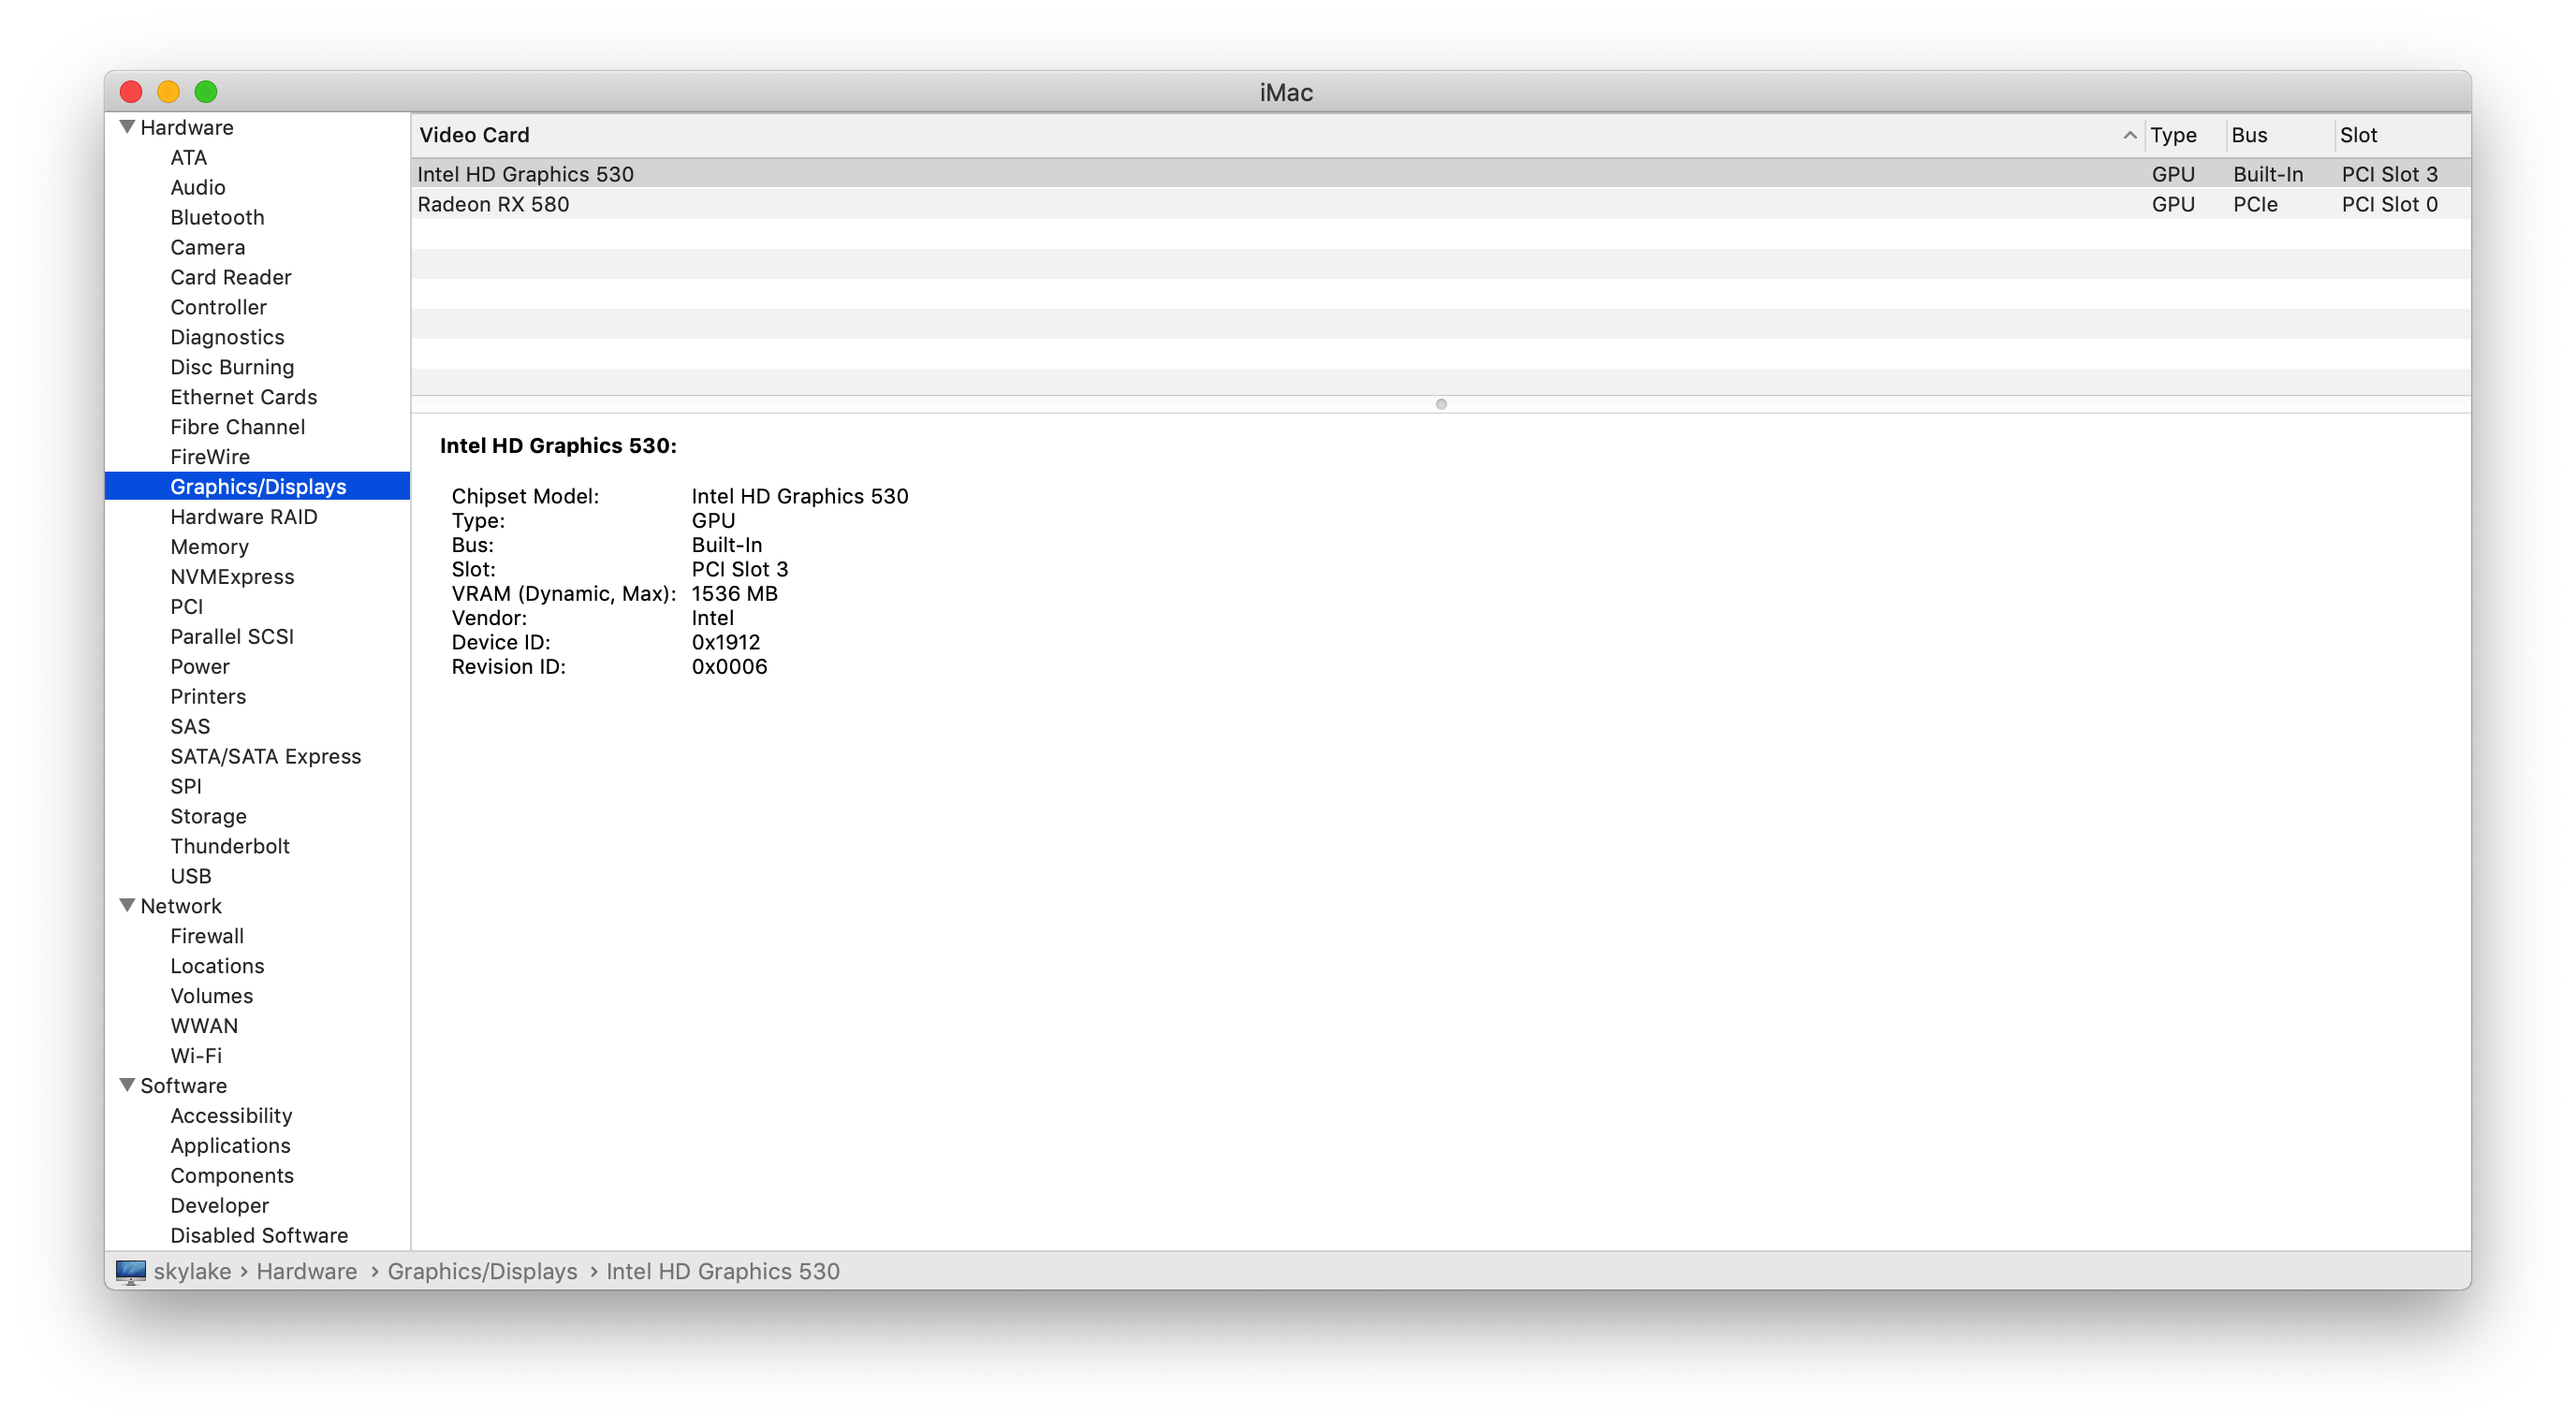Select the Intel HD Graphics 530 row

coord(700,173)
